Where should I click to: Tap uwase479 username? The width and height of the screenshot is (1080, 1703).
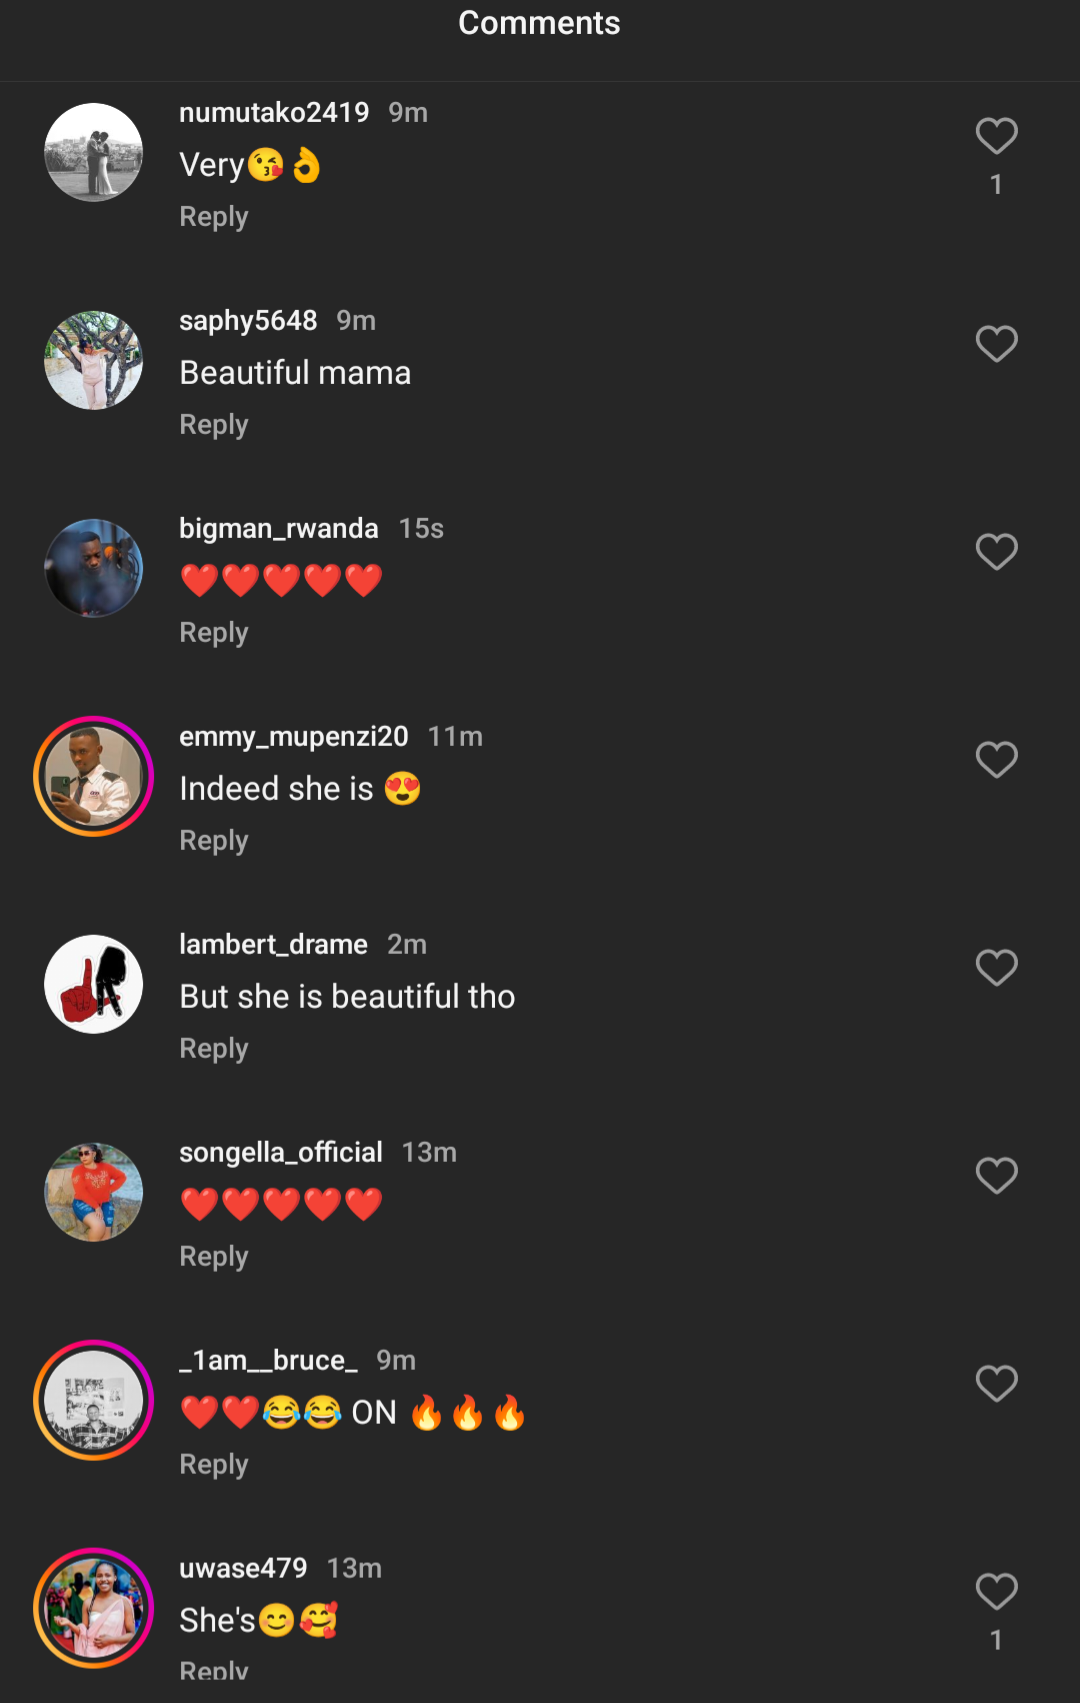[x=243, y=1568]
